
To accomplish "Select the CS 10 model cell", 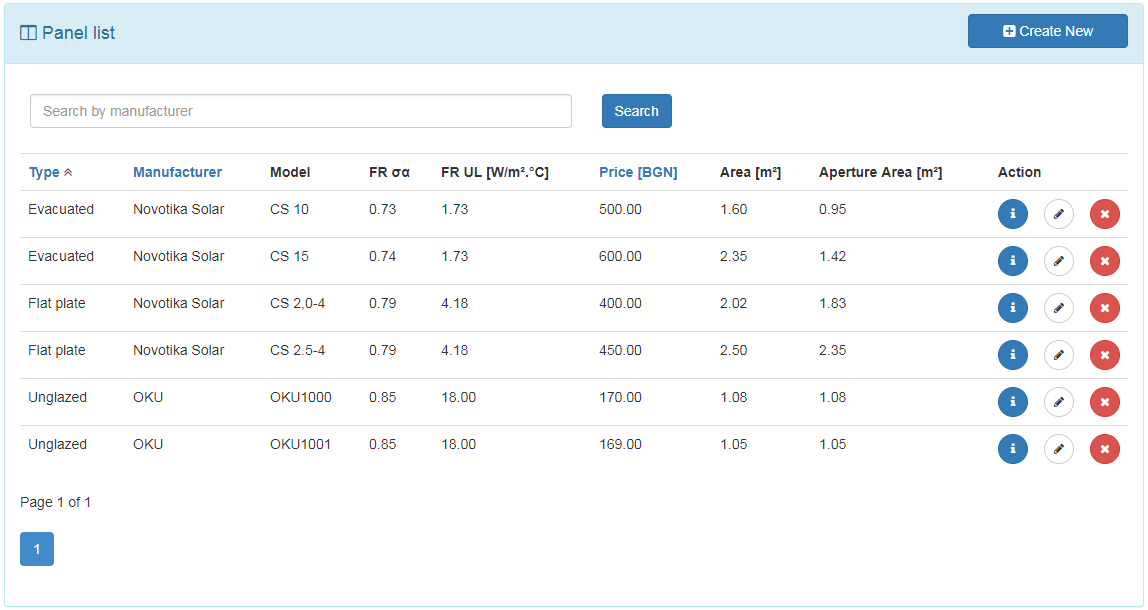I will (289, 209).
